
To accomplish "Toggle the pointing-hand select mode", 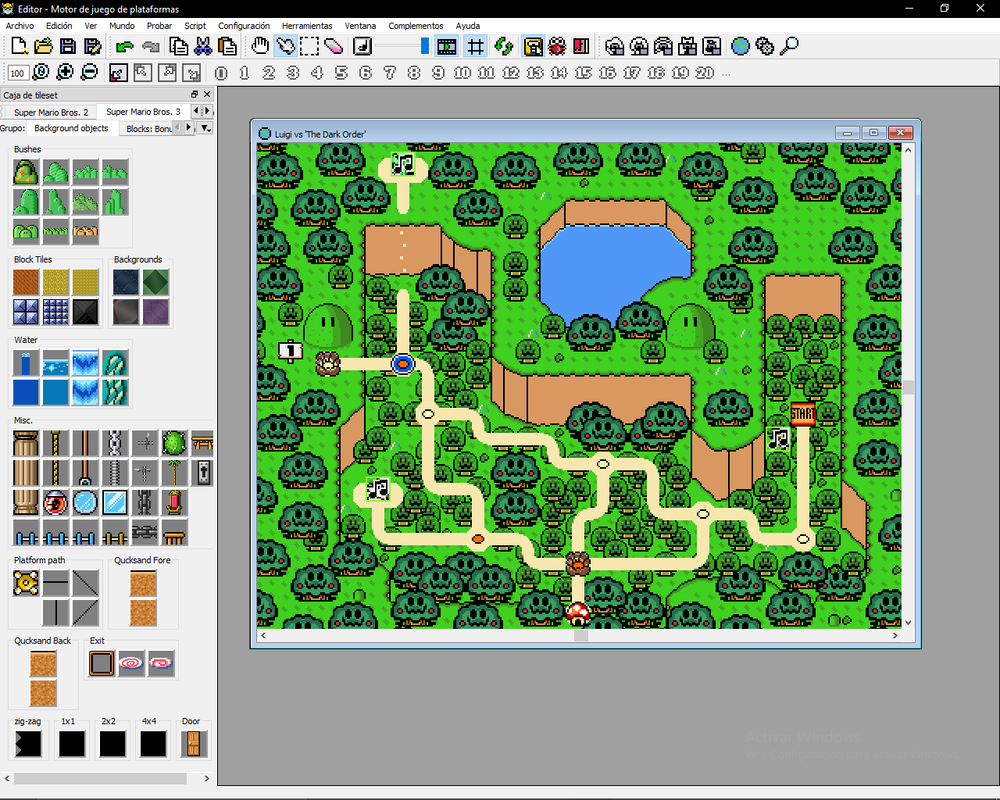I will 285,46.
